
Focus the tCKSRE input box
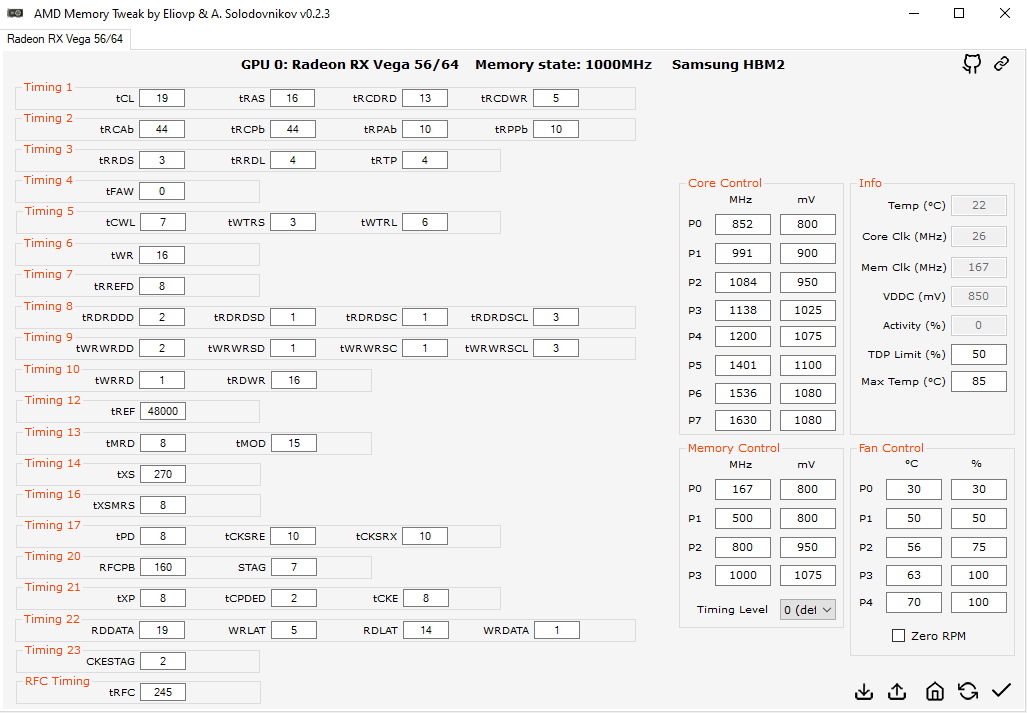tap(293, 536)
